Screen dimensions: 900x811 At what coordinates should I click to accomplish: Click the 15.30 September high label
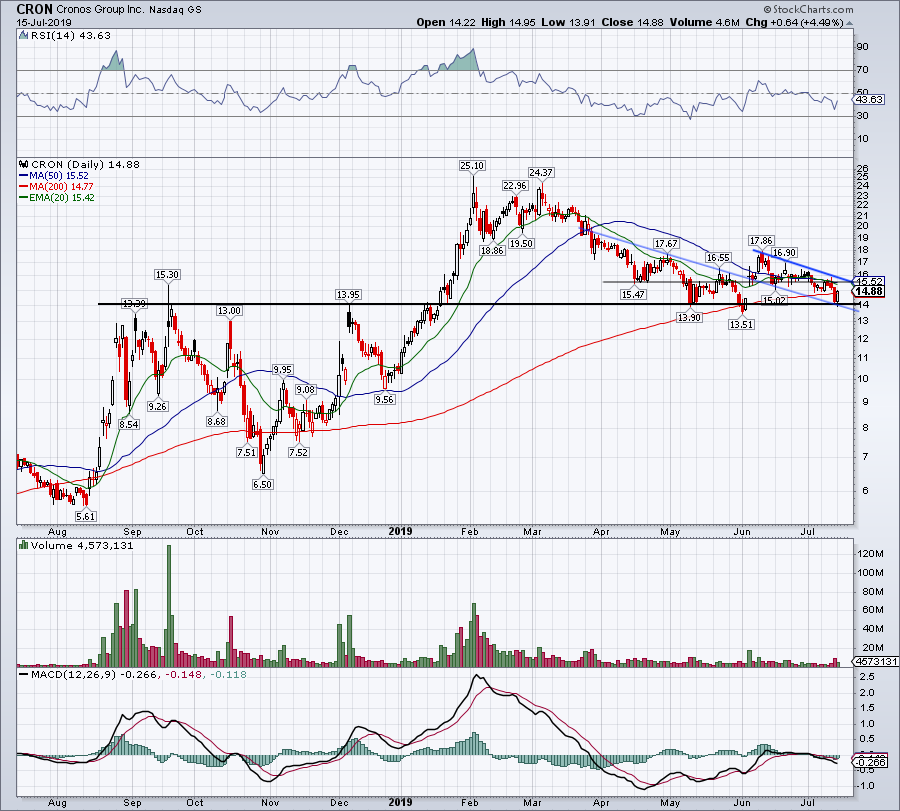[167, 274]
